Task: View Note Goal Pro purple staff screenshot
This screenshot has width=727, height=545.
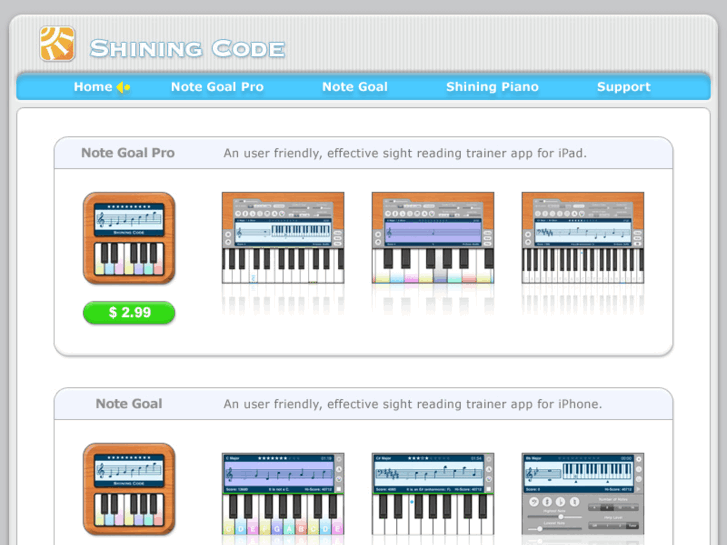Action: tap(433, 237)
